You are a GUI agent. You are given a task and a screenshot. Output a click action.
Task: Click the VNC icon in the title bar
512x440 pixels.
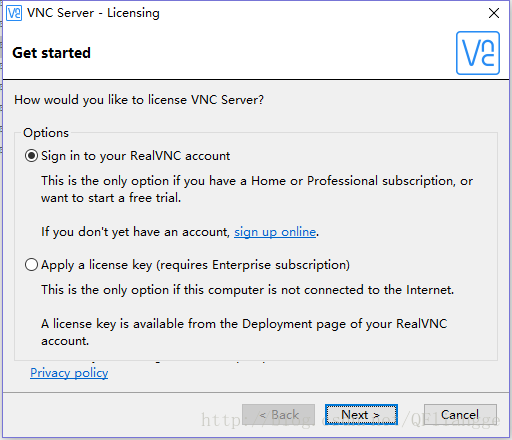click(14, 13)
